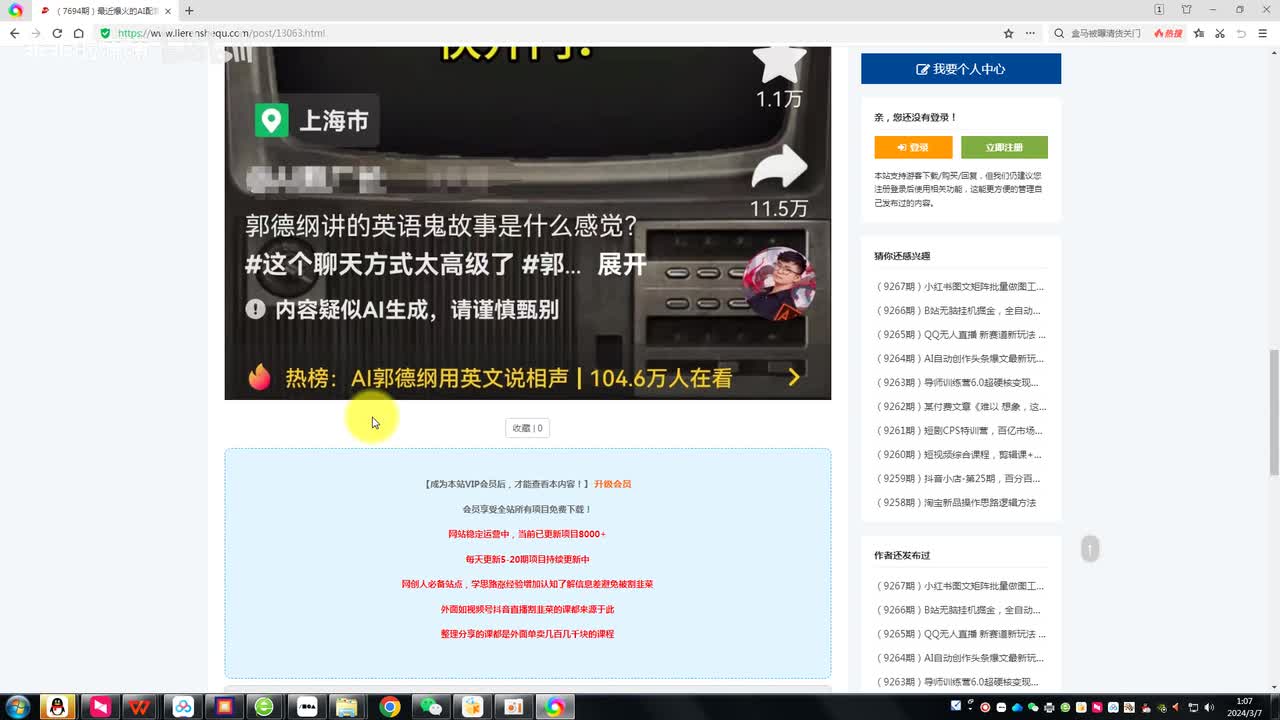Click the green 立即注册 register button
This screenshot has width=1280, height=720.
pyautogui.click(x=1004, y=147)
